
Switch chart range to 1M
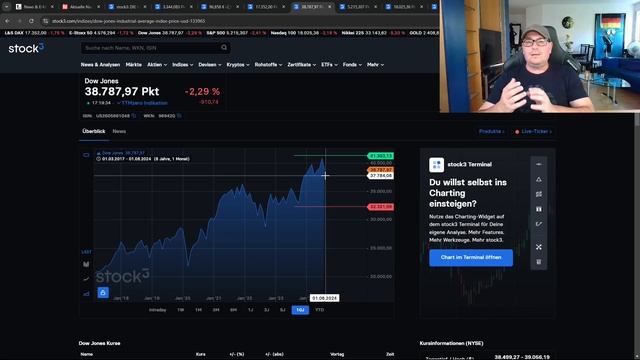[x=198, y=310]
